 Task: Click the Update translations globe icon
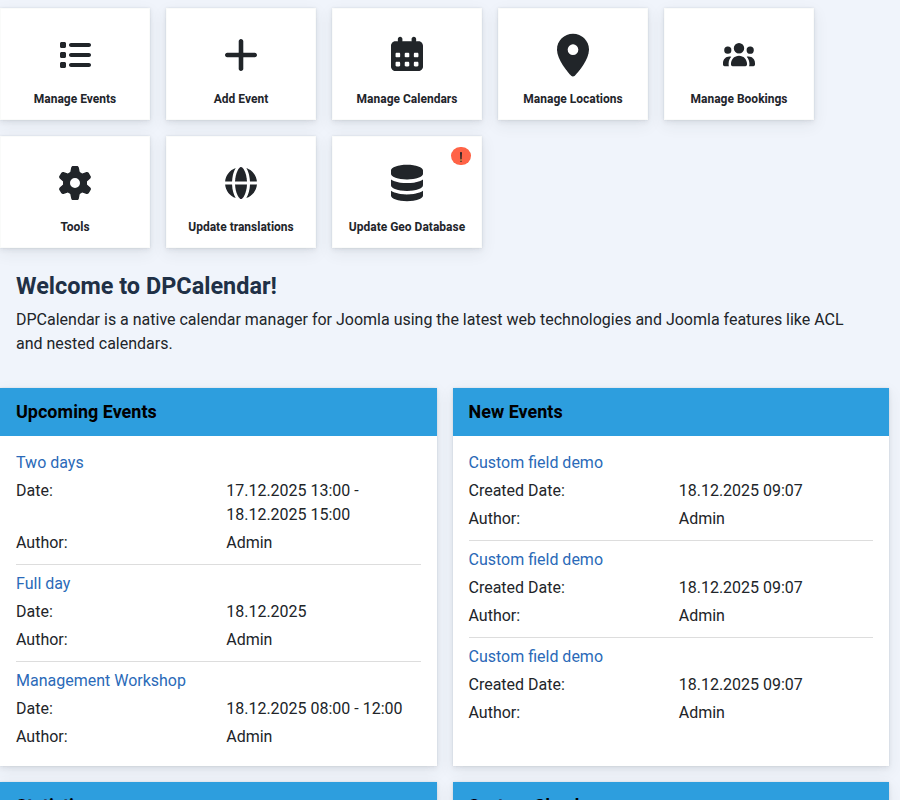(241, 183)
